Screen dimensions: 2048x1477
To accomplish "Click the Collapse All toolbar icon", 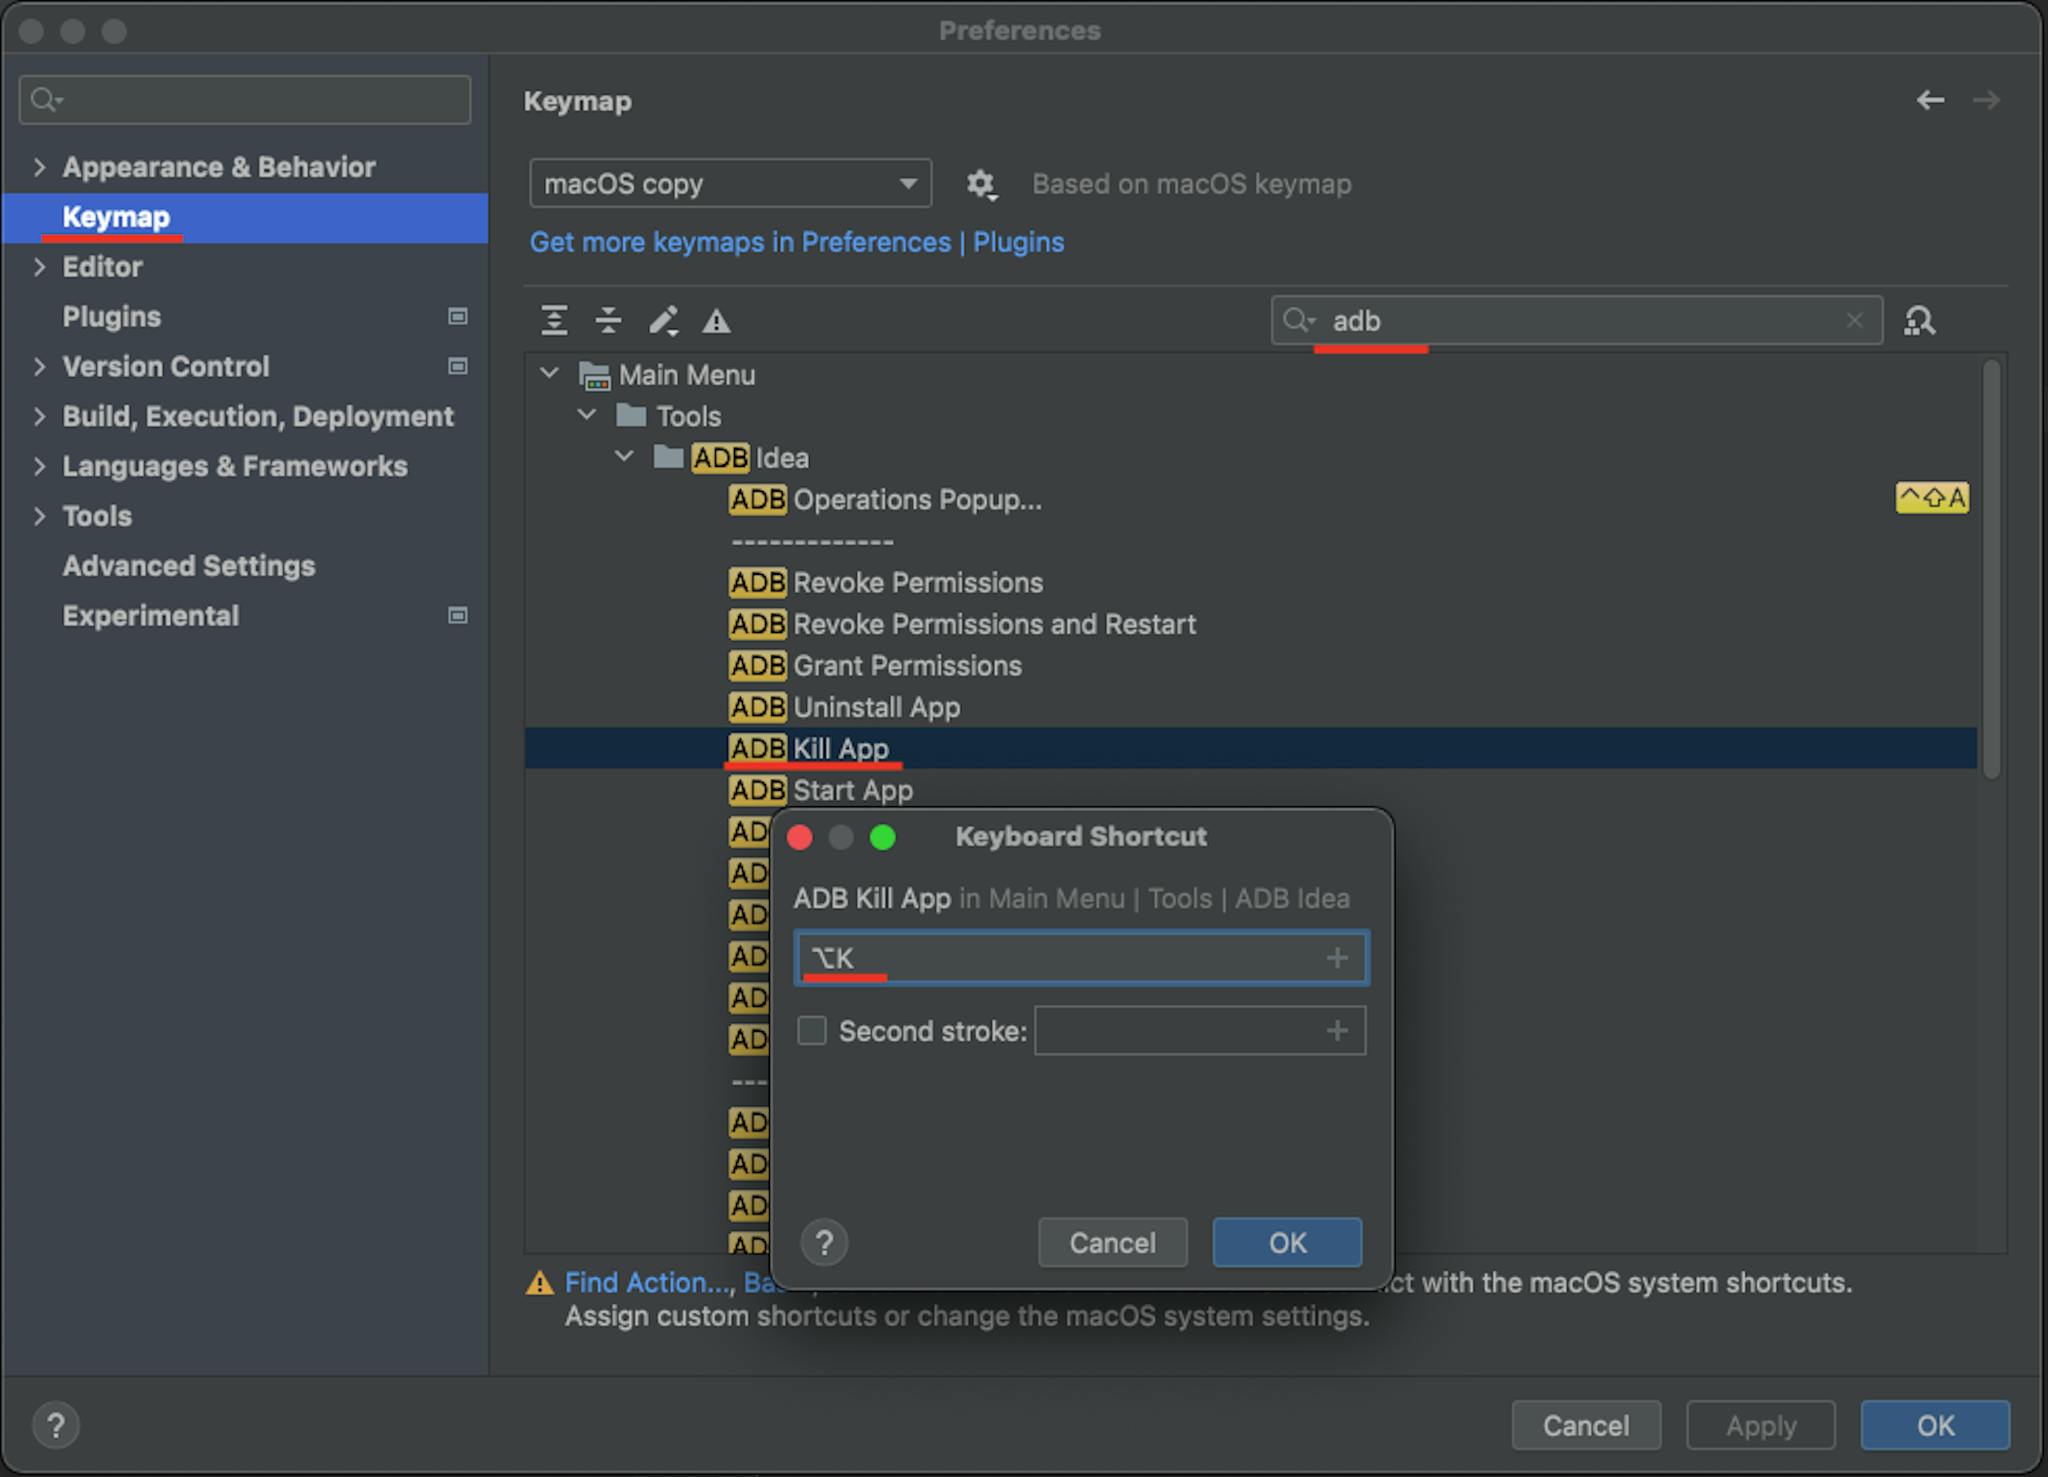I will tap(608, 321).
